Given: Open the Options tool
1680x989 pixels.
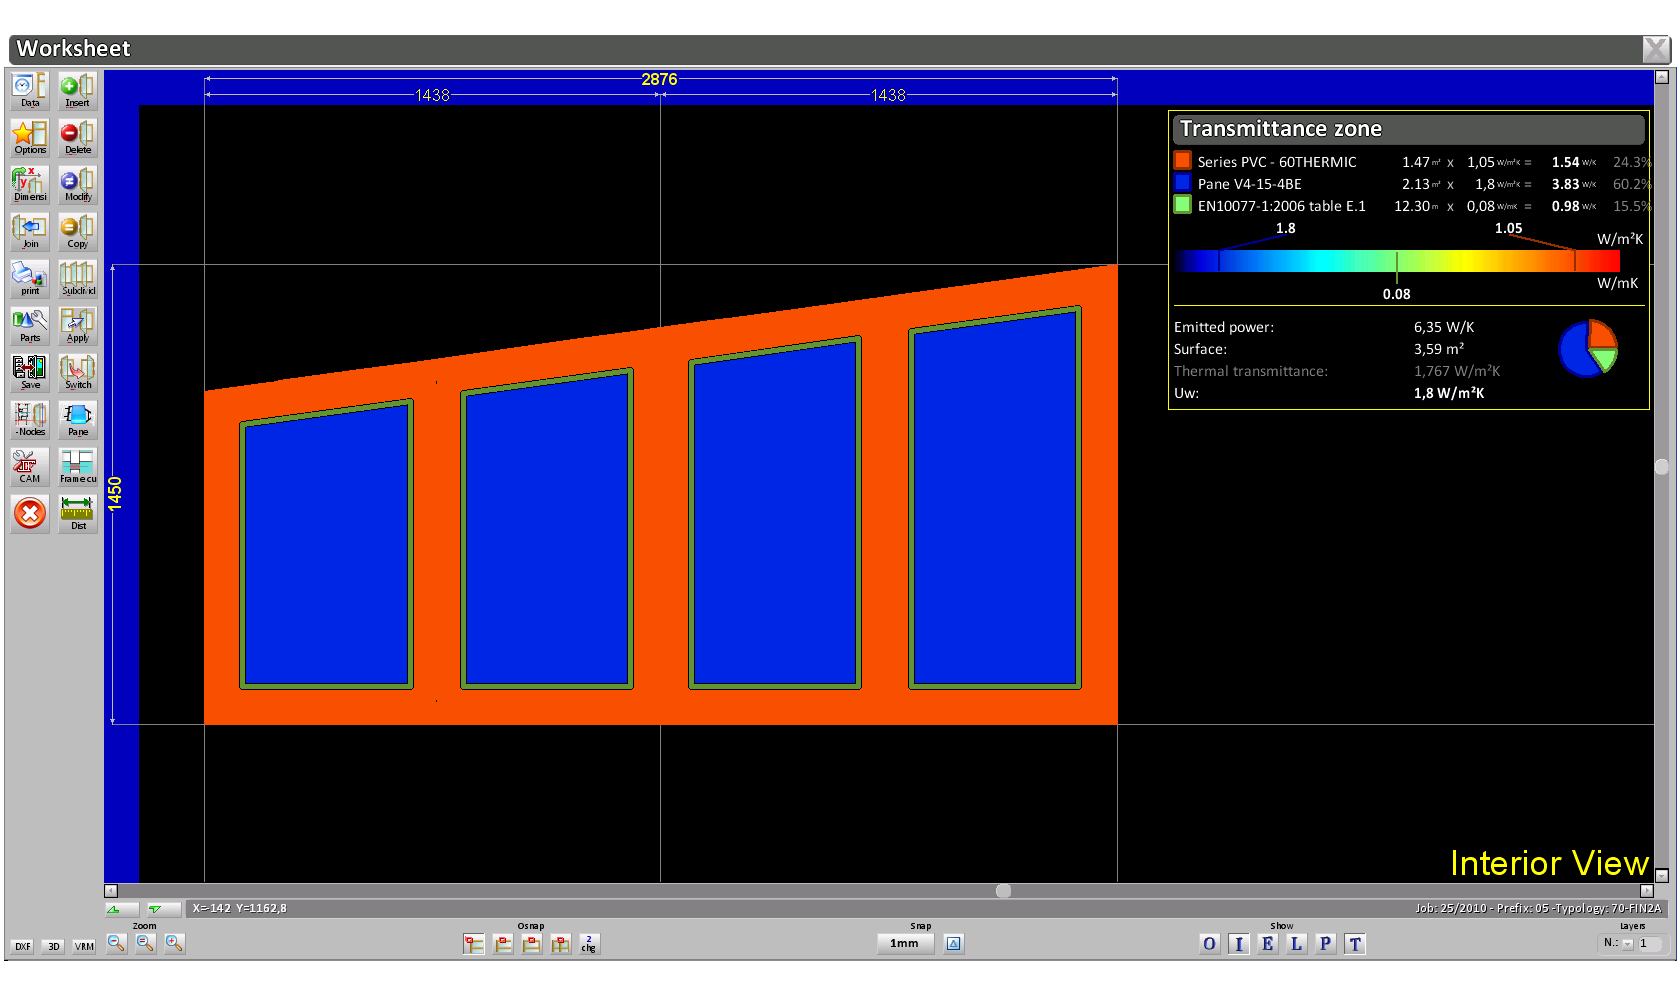Looking at the screenshot, I should pyautogui.click(x=30, y=137).
